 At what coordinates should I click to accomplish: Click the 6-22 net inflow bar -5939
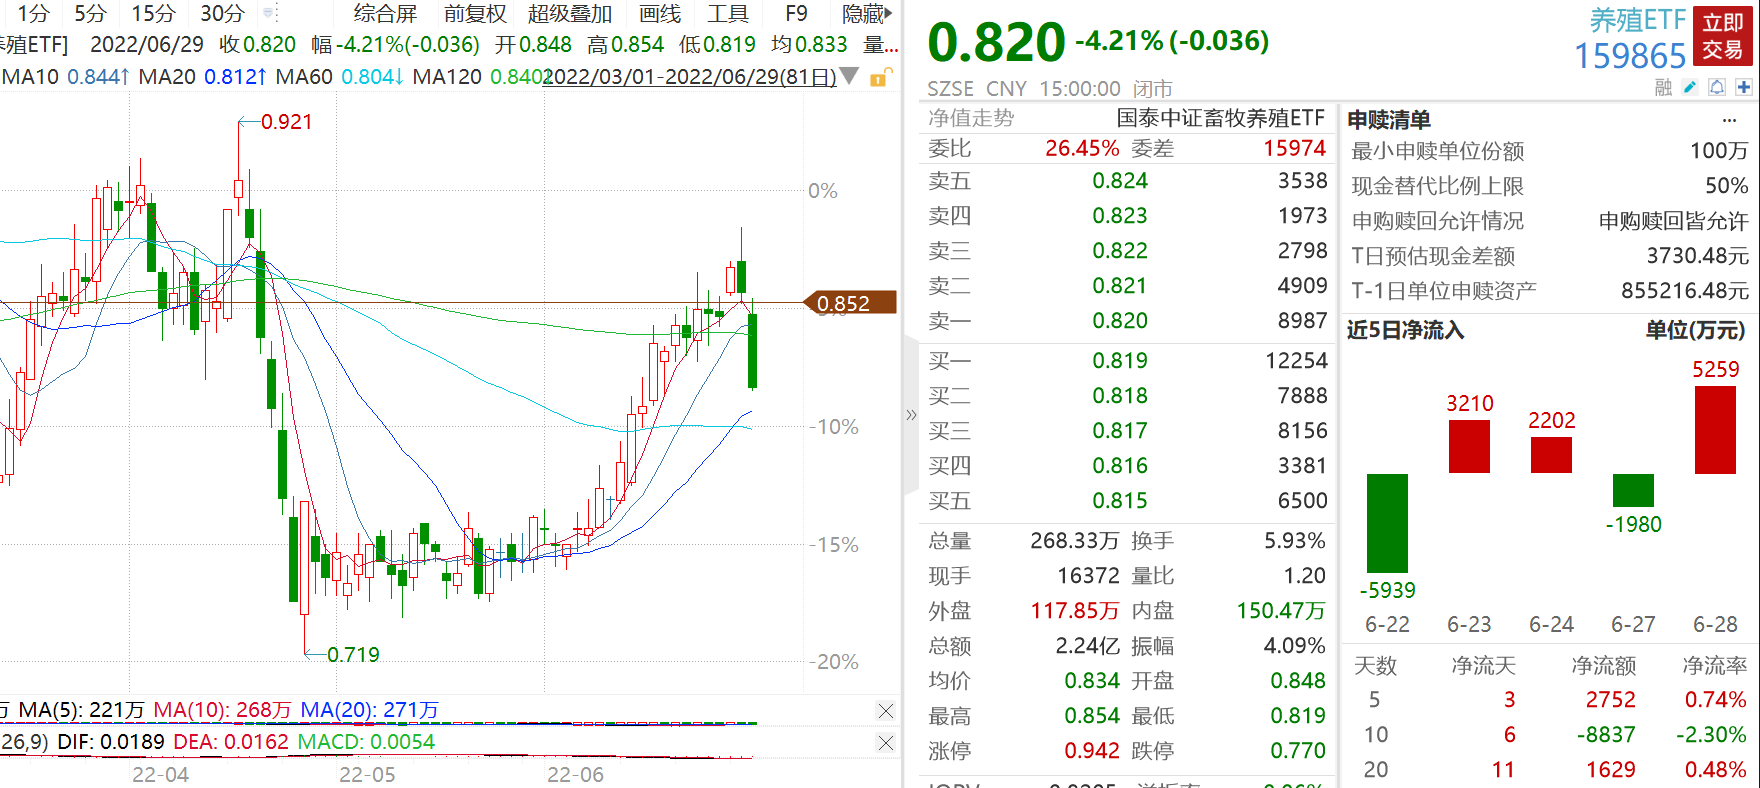(1387, 523)
